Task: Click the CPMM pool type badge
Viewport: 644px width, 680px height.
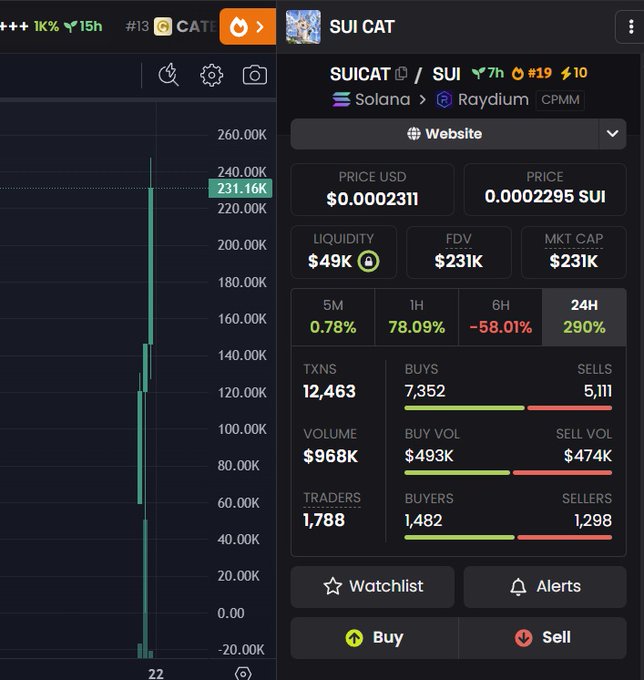Action: [x=560, y=100]
